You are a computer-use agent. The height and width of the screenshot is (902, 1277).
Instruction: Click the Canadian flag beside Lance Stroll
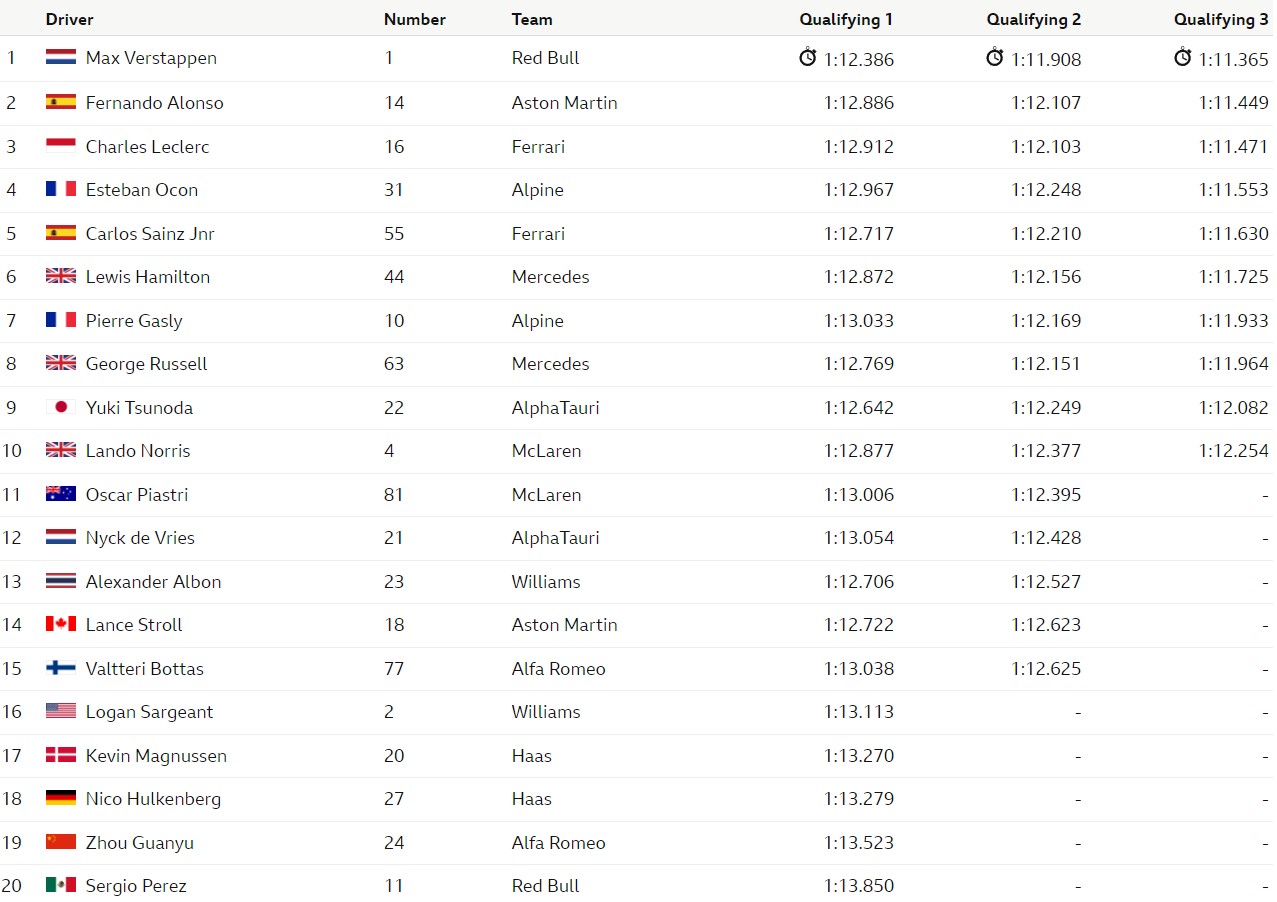(x=61, y=624)
